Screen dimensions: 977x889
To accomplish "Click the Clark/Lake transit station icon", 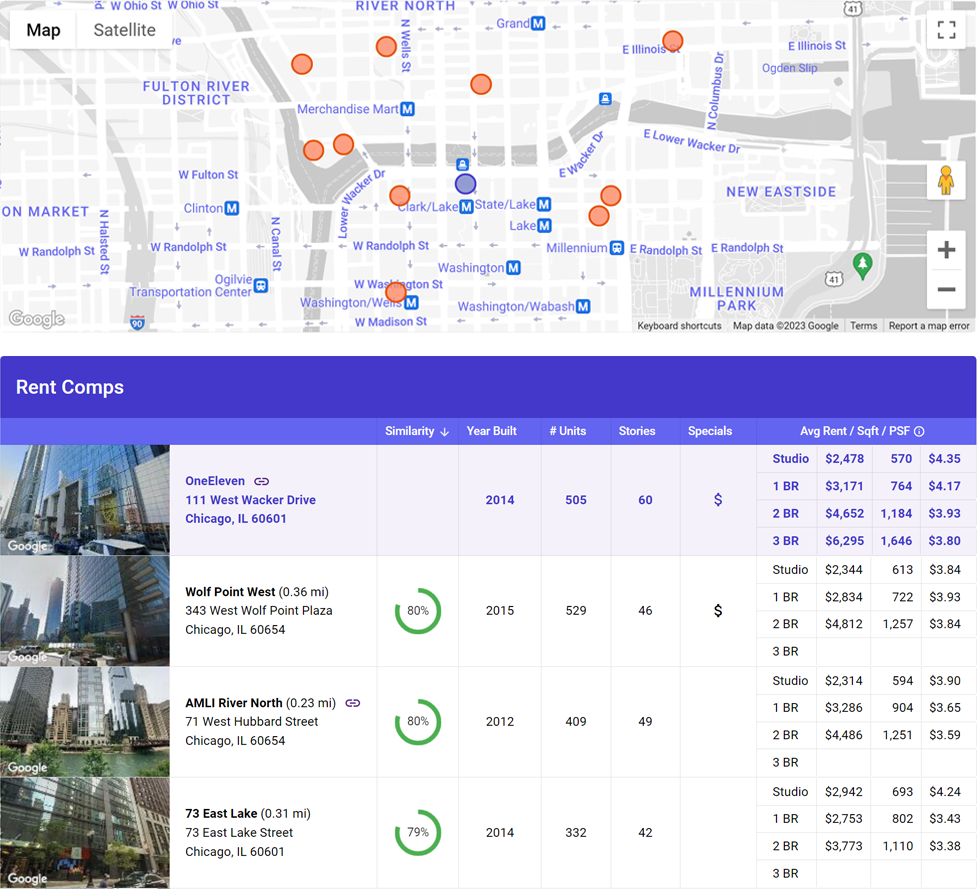I will (x=466, y=207).
